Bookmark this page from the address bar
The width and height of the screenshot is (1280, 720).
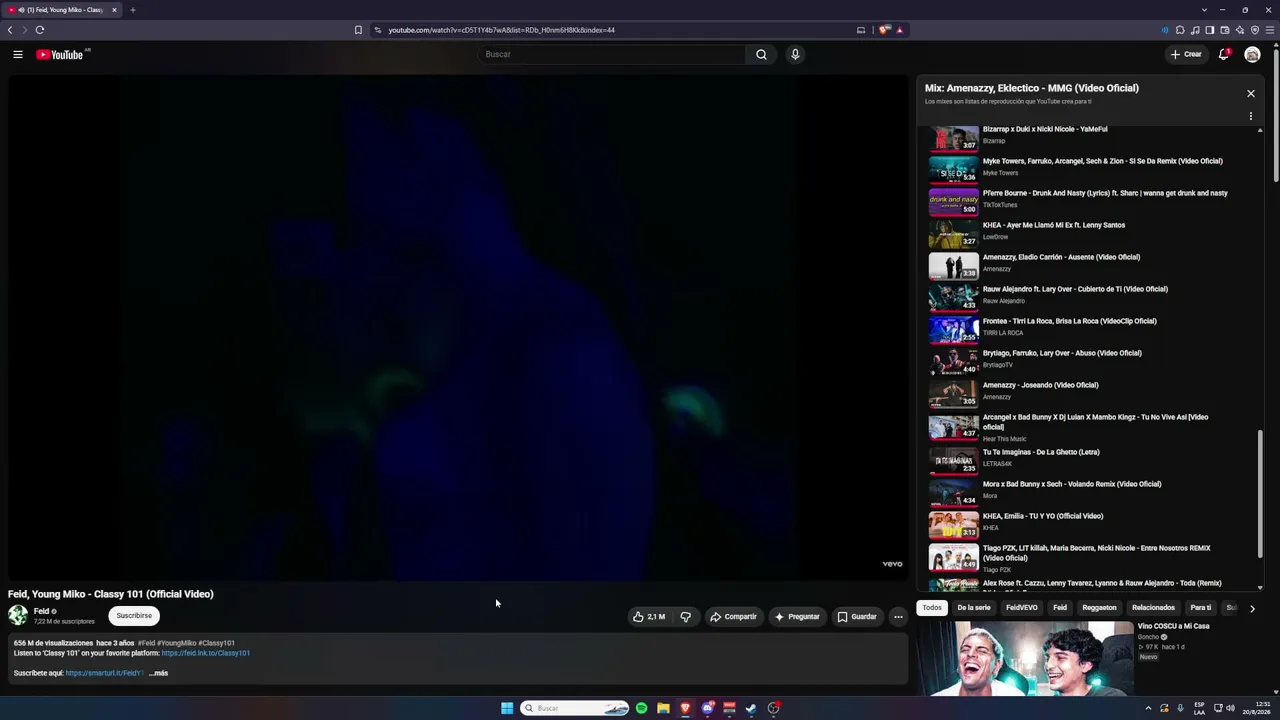point(358,30)
